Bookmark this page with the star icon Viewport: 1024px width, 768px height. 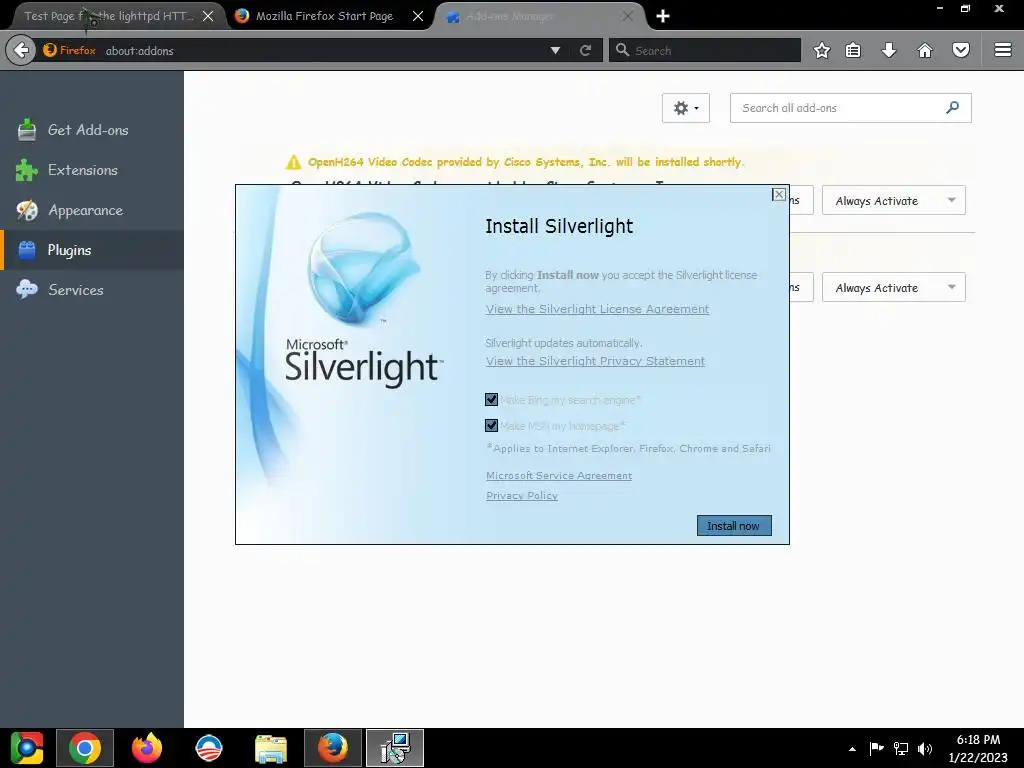point(822,50)
